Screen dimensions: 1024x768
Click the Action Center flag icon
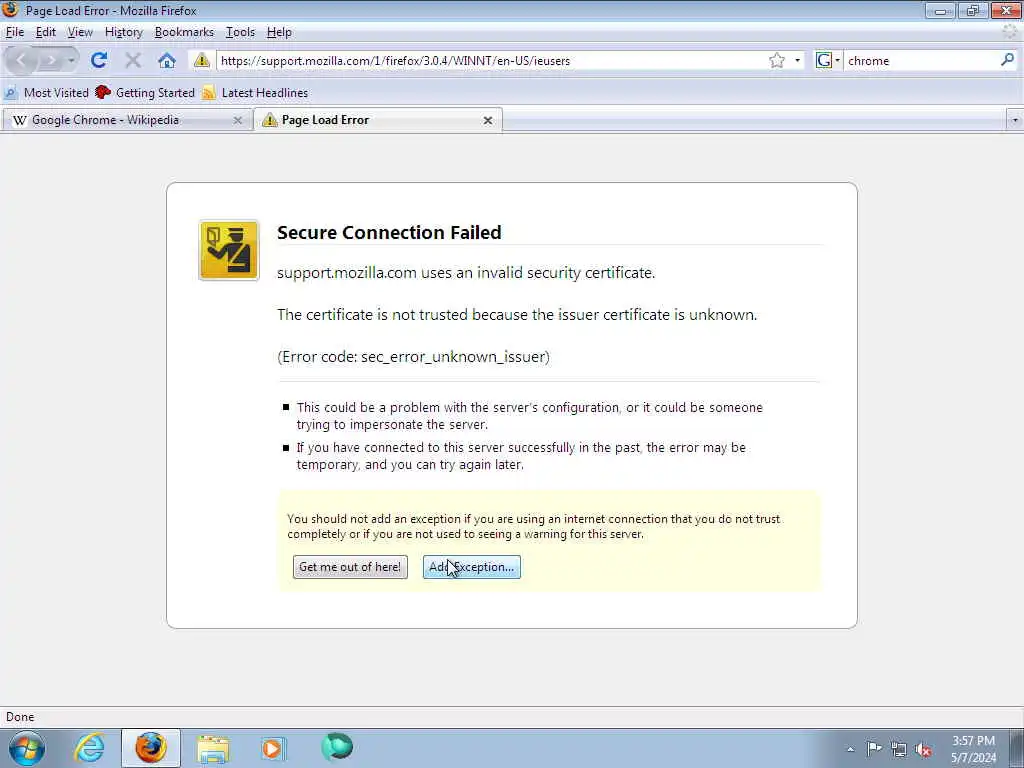coord(874,748)
